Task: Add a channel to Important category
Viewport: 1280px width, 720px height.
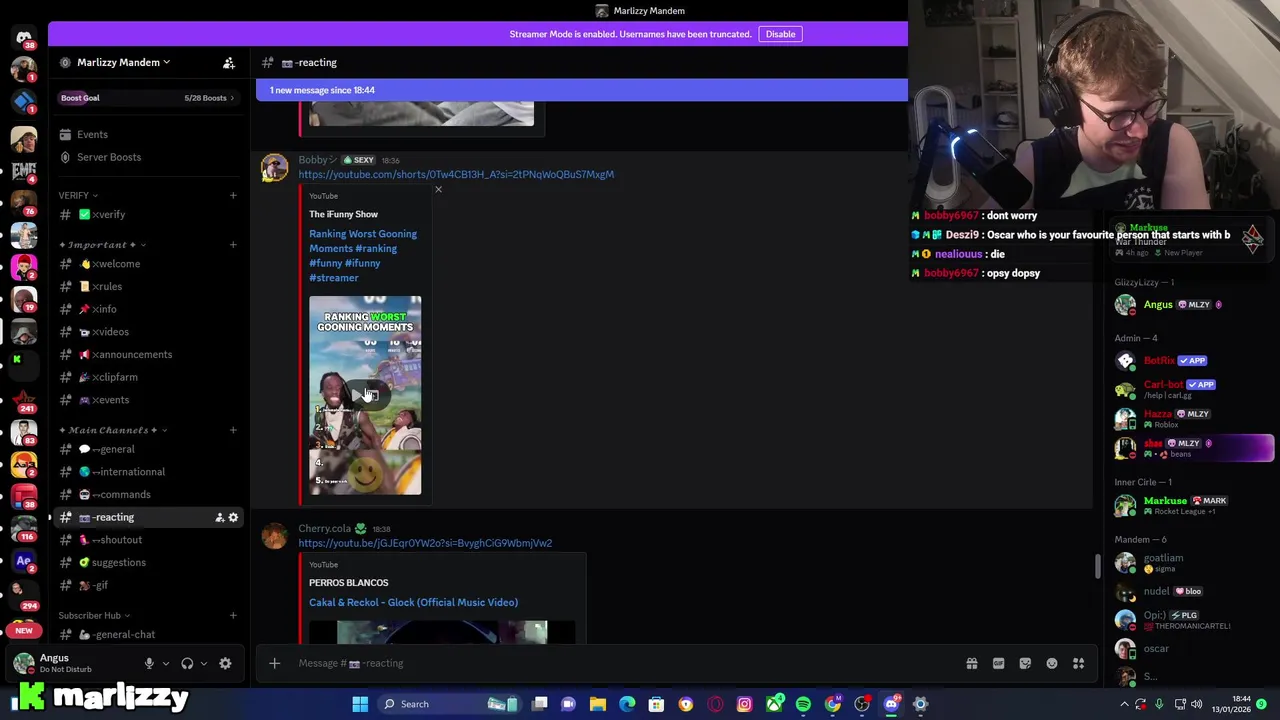Action: coord(233,245)
